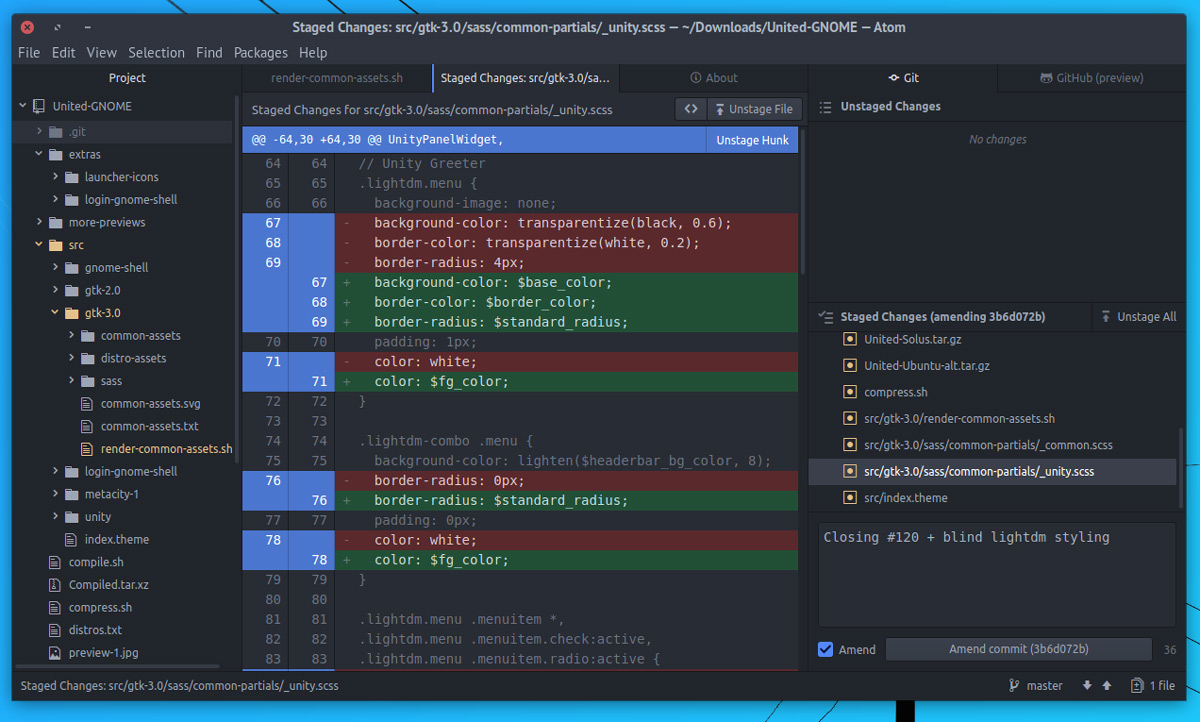Collapse the src folder chevron

[x=39, y=245]
